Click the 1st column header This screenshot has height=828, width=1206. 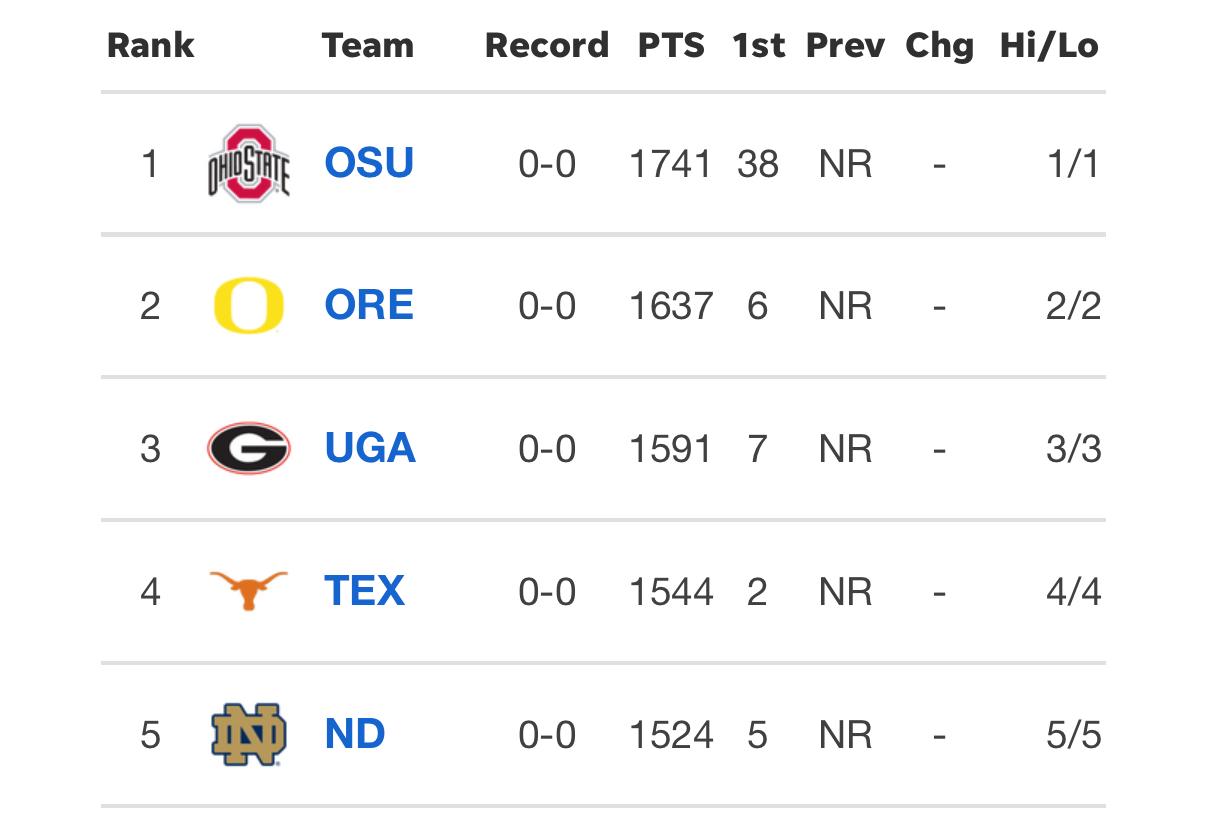click(x=759, y=46)
